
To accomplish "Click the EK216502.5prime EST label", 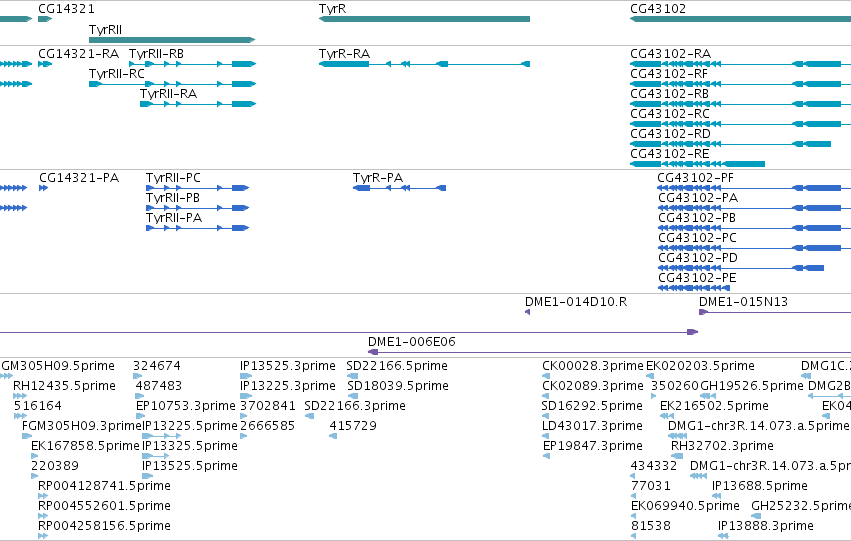I will click(714, 406).
